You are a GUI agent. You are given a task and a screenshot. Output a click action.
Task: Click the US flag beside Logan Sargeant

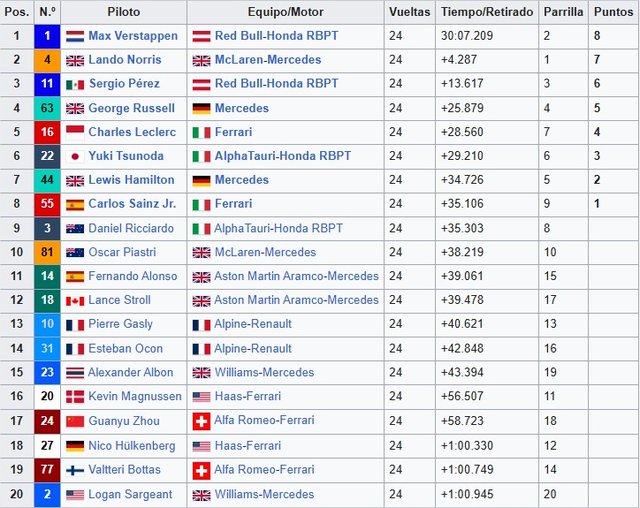click(75, 495)
